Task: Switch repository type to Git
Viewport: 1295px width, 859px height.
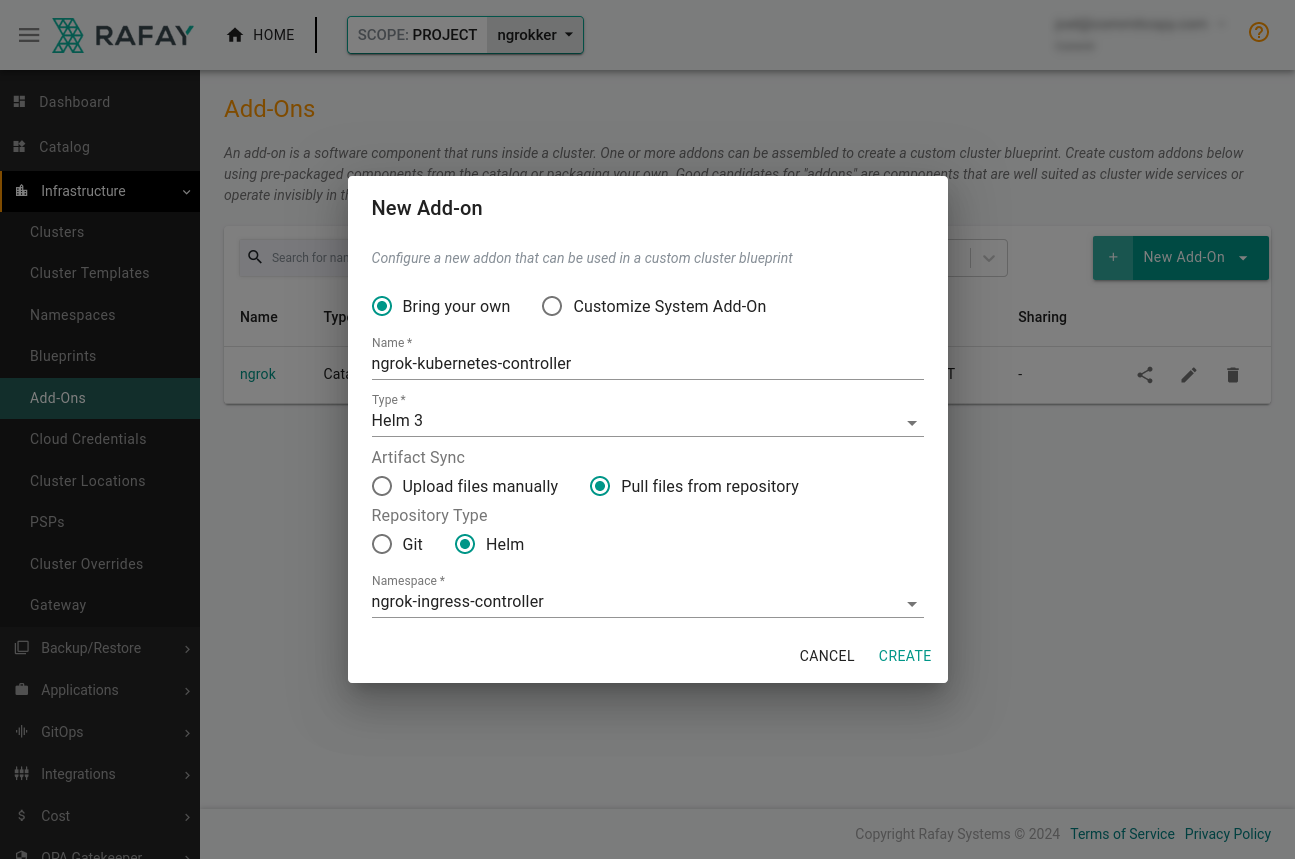Action: [x=382, y=544]
